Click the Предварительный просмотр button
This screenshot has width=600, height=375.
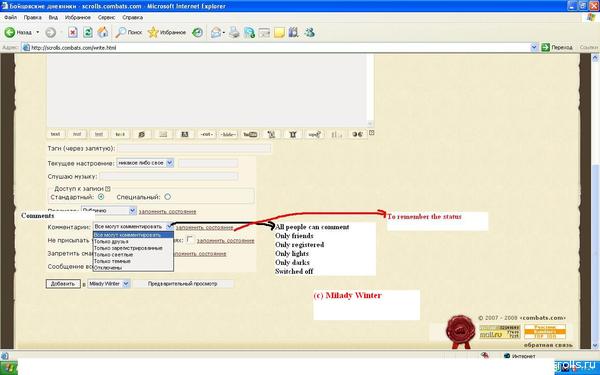(183, 284)
